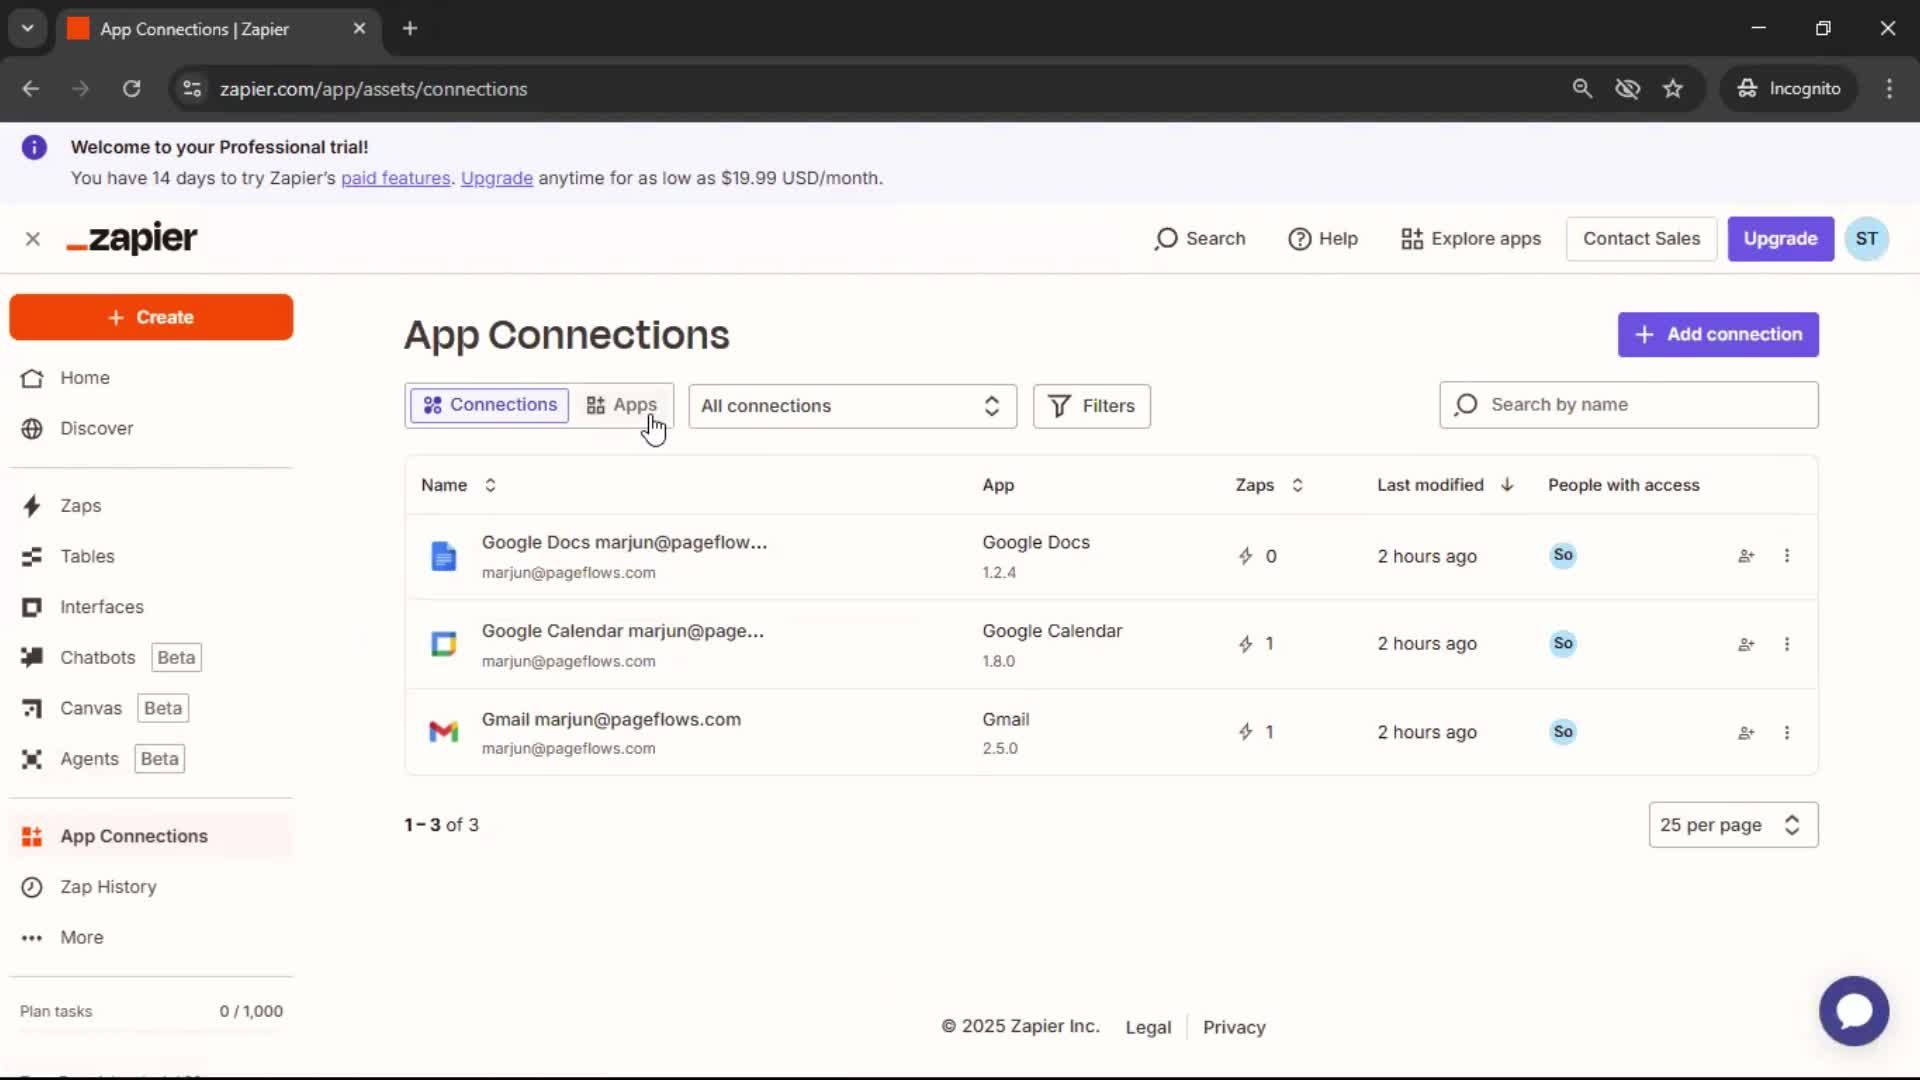Switch to the Apps view tab
Screen dimensions: 1920x1080
pyautogui.click(x=621, y=405)
